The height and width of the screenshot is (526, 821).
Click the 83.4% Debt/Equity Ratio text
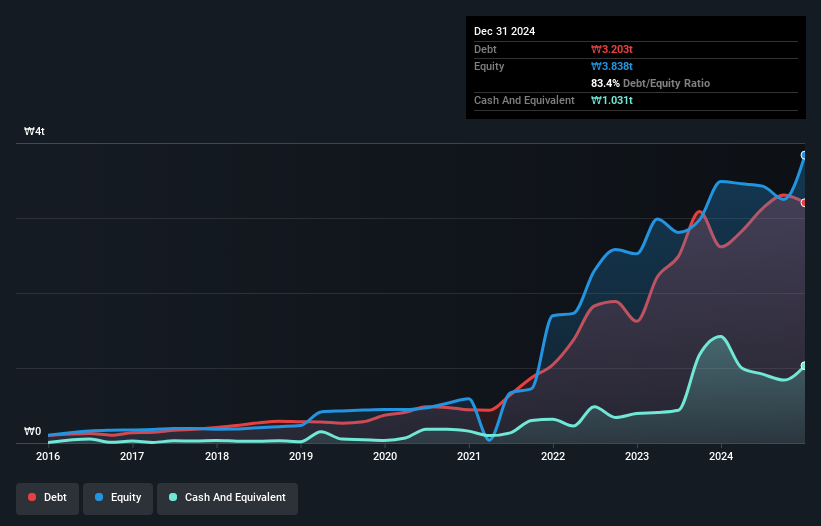click(x=650, y=83)
